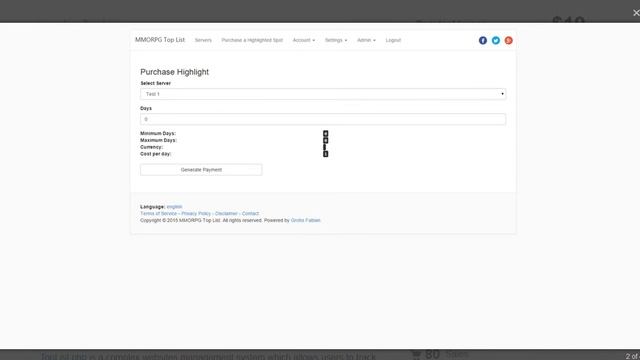Expand the Settings menu

click(336, 40)
